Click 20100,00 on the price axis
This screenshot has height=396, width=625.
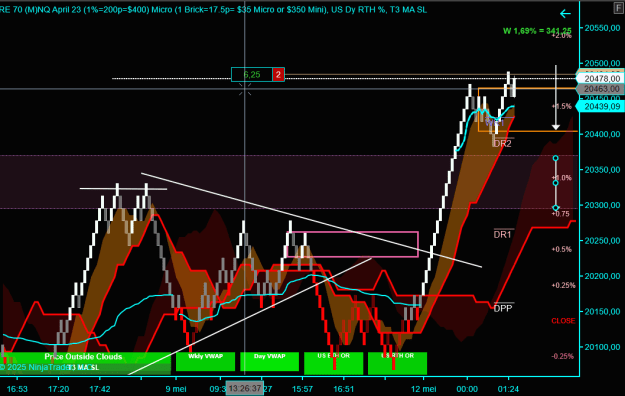click(x=602, y=347)
